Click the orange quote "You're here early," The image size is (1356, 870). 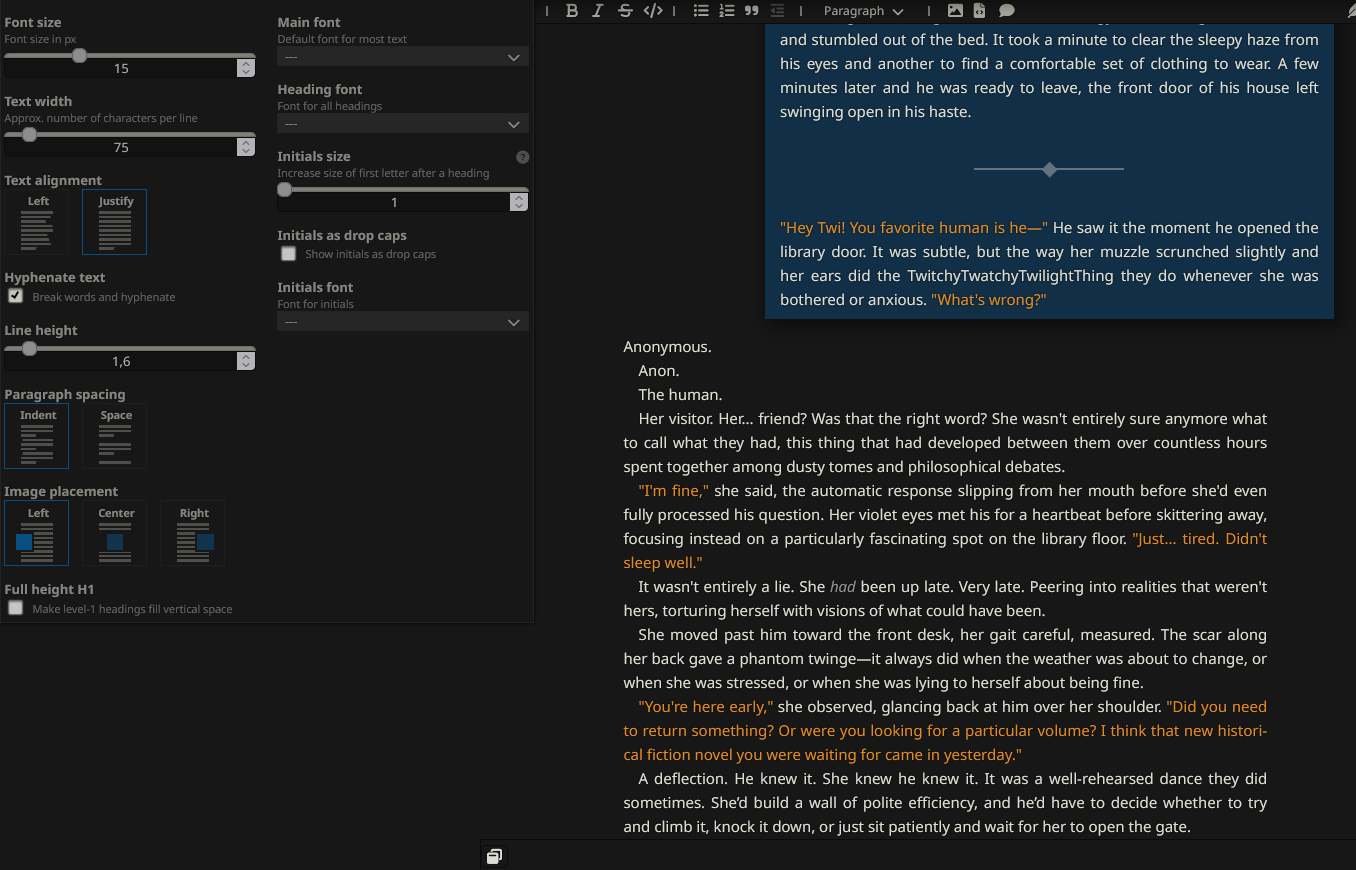(x=706, y=707)
